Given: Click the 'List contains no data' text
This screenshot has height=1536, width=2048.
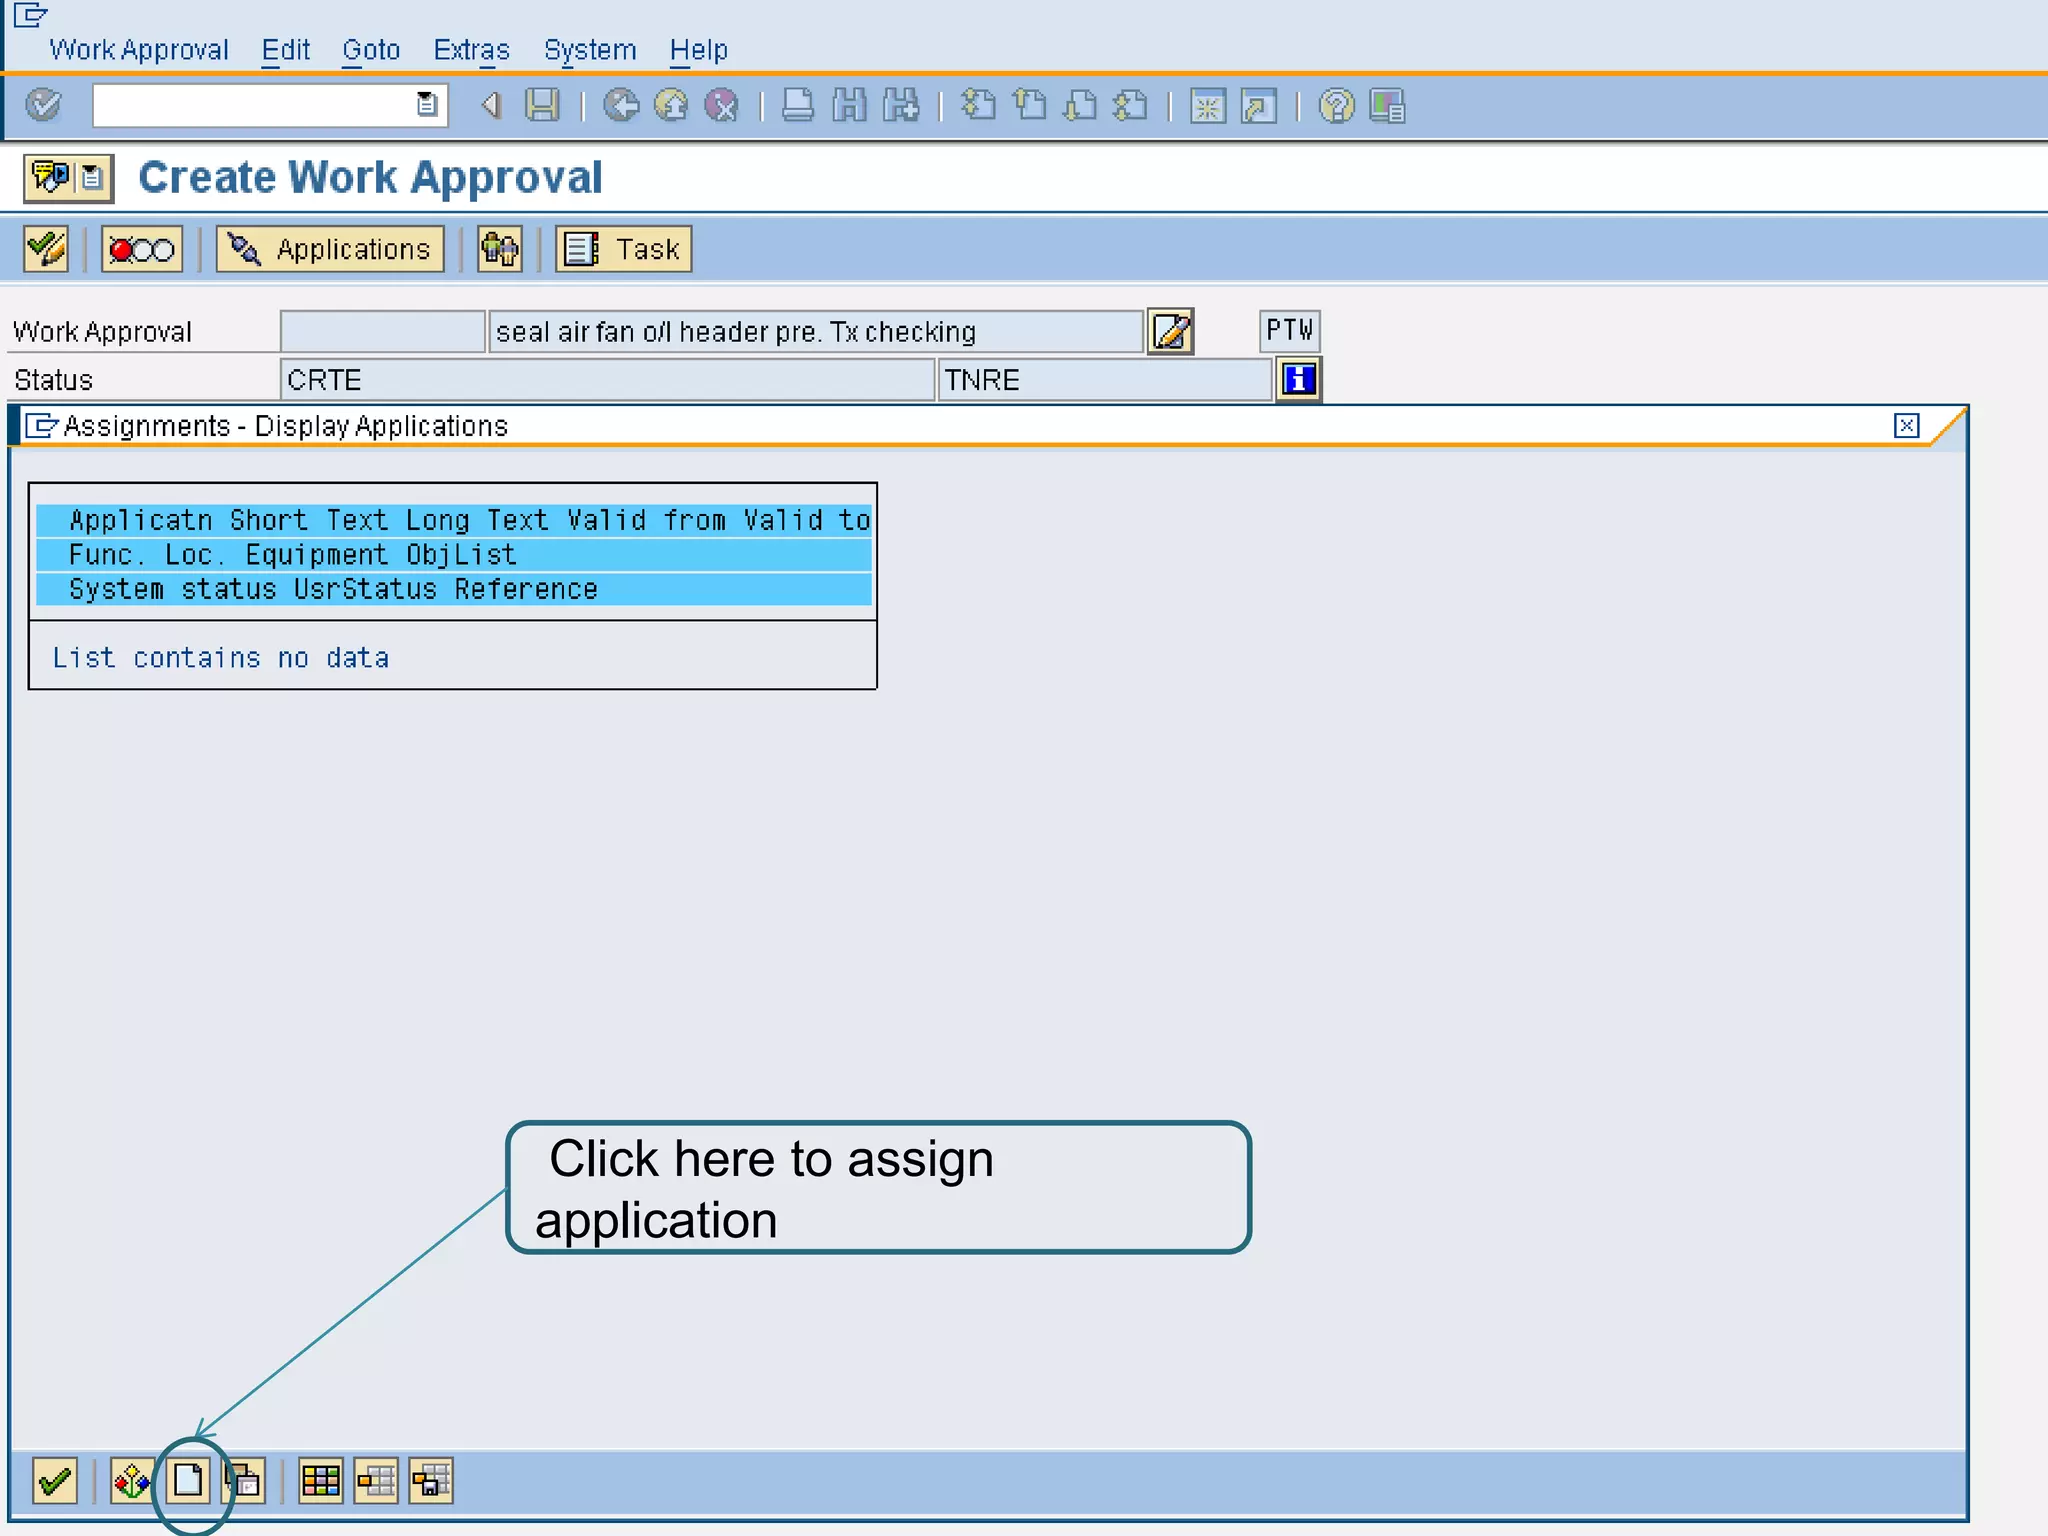Looking at the screenshot, I should coord(221,658).
